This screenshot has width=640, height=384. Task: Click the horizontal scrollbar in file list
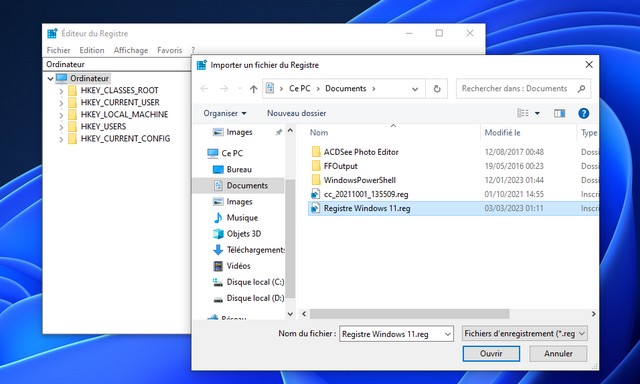pyautogui.click(x=409, y=314)
